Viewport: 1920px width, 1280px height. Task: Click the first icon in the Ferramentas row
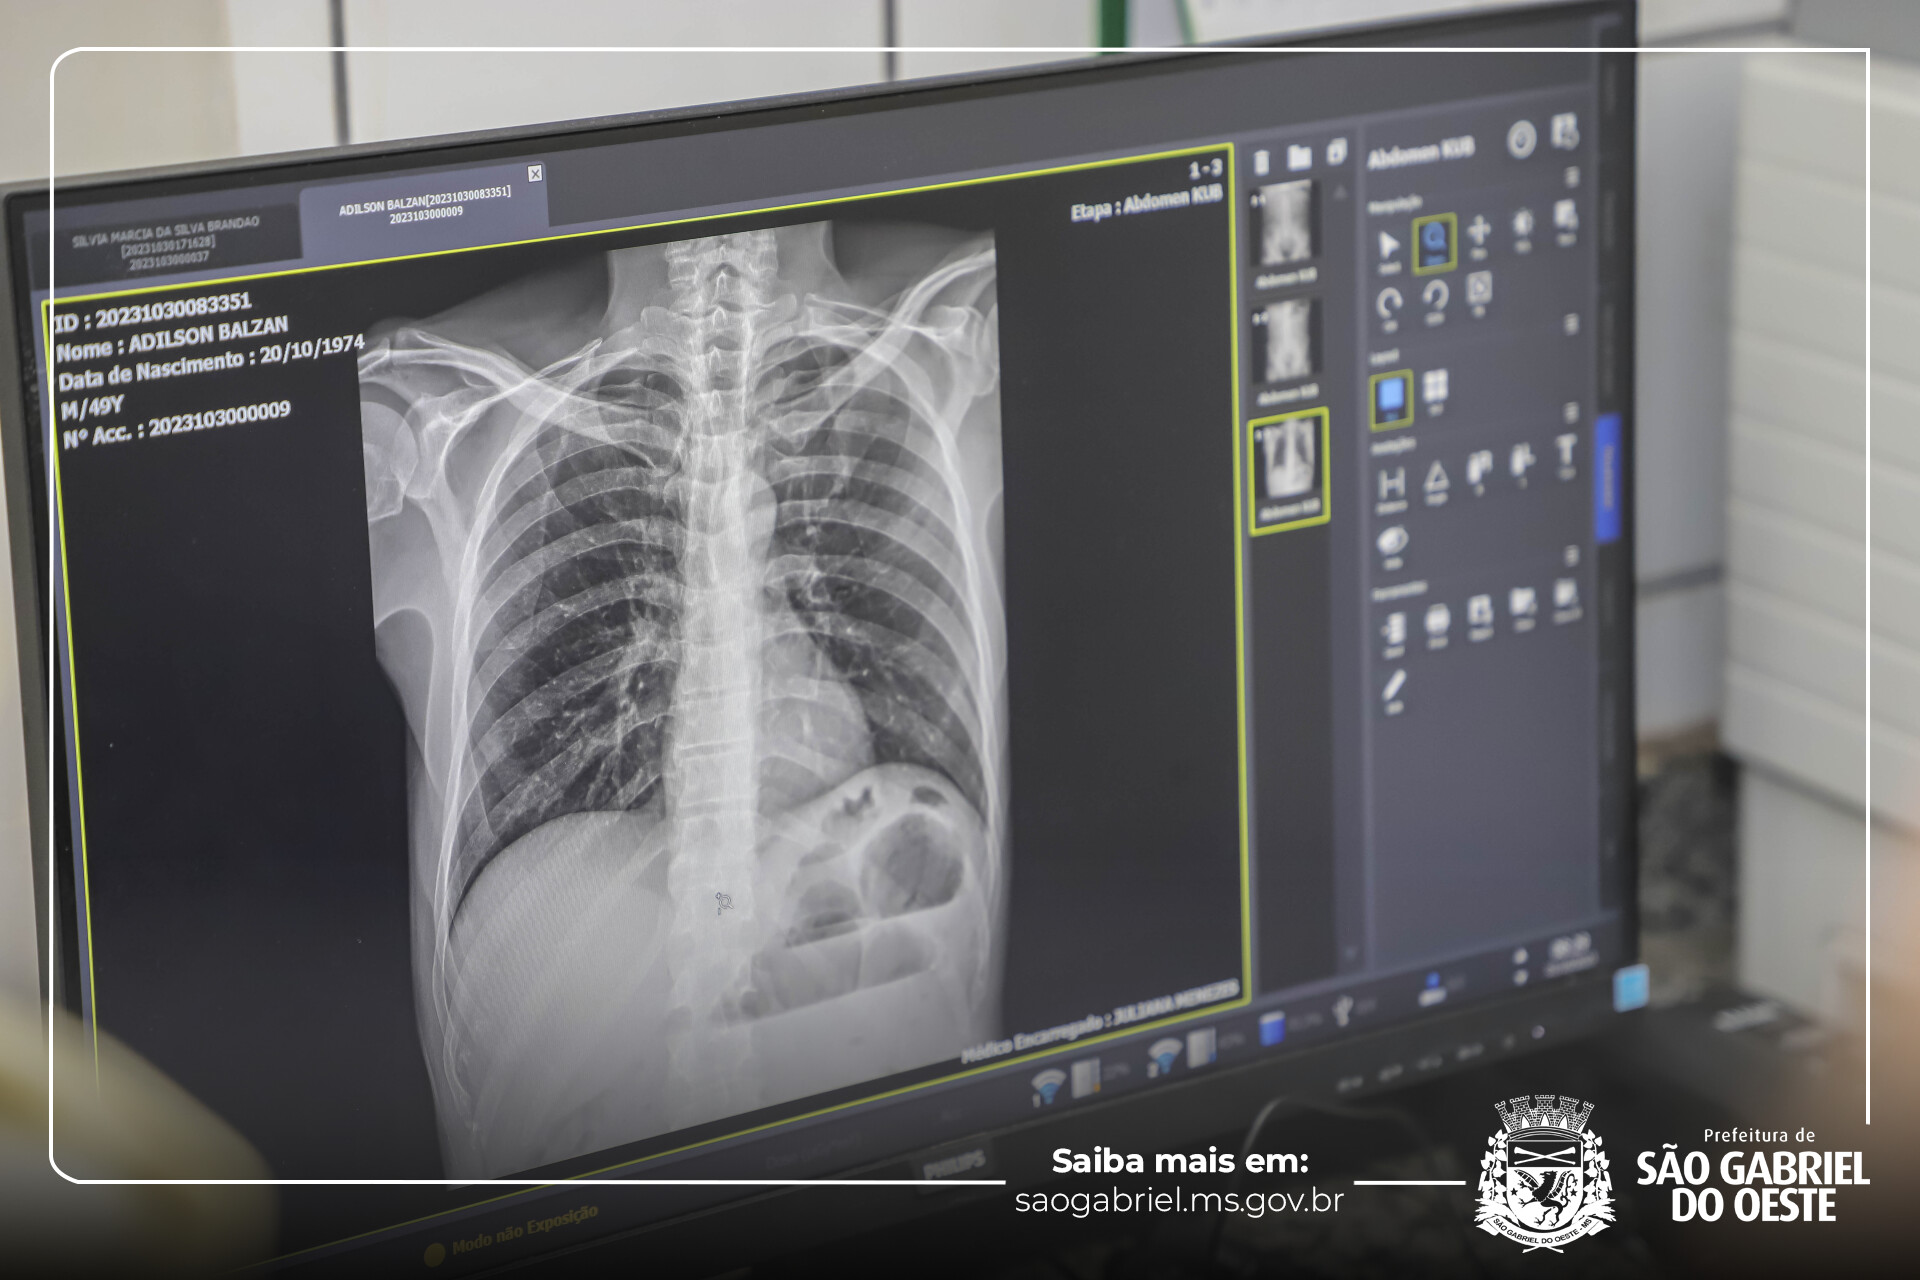coord(1393,632)
